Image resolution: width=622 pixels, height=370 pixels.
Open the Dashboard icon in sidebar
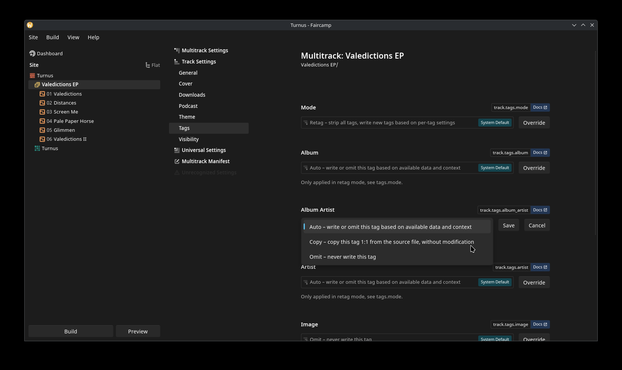32,54
